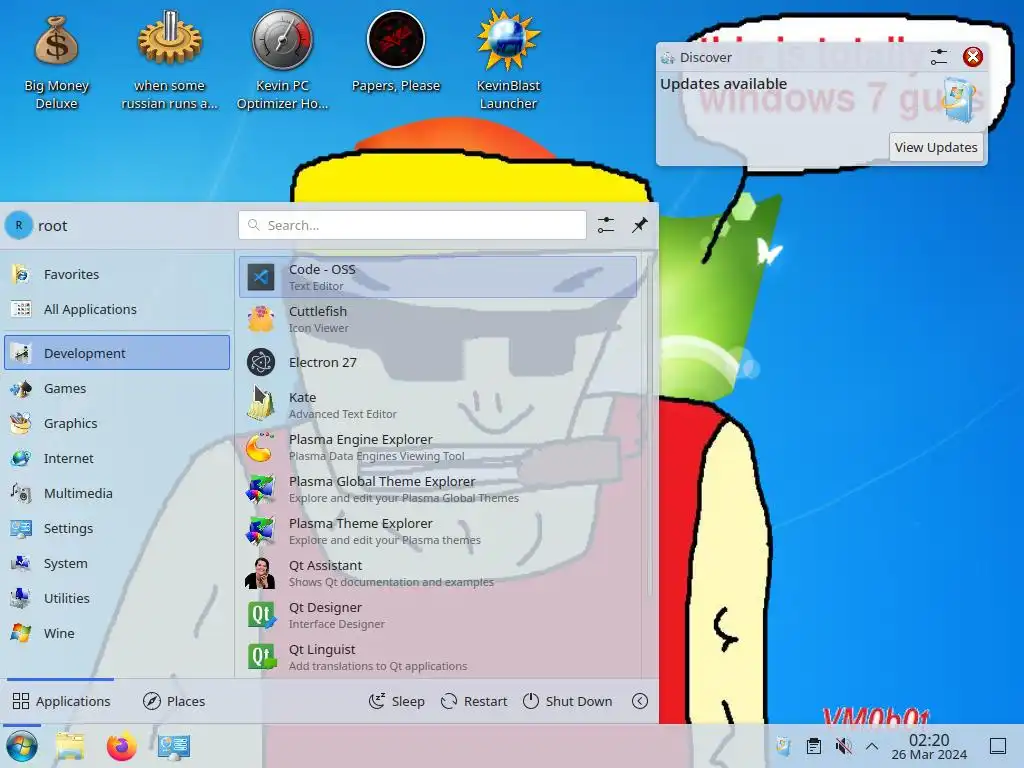Switch to the Applications tab
The image size is (1024, 768).
click(x=61, y=701)
